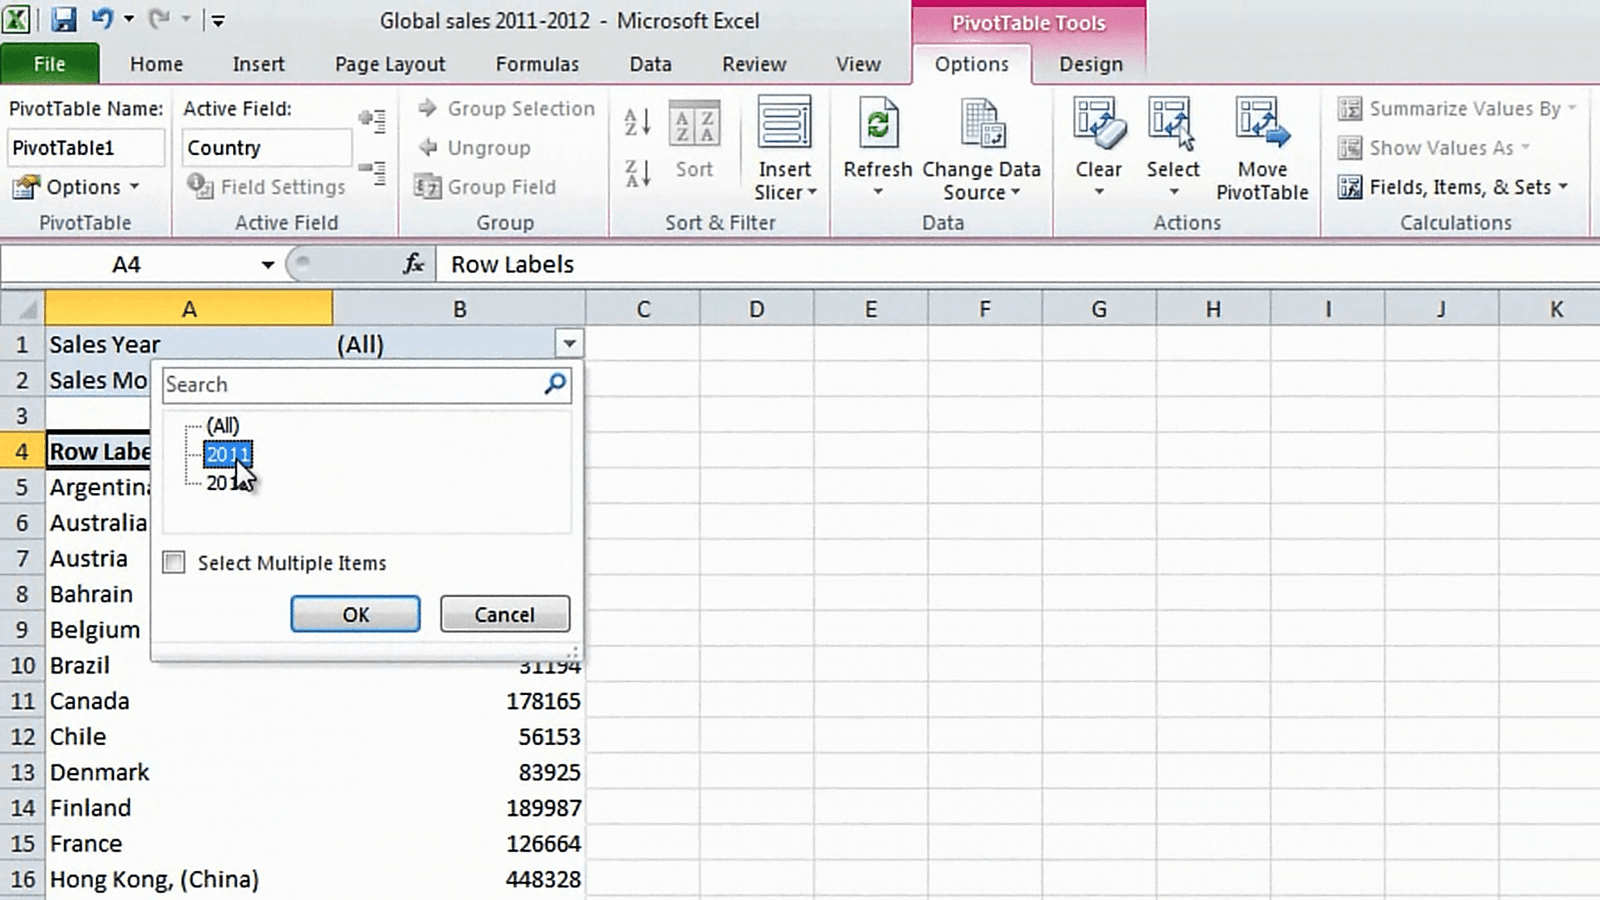The height and width of the screenshot is (900, 1600).
Task: Click the OK button in filter dialog
Action: (x=355, y=613)
